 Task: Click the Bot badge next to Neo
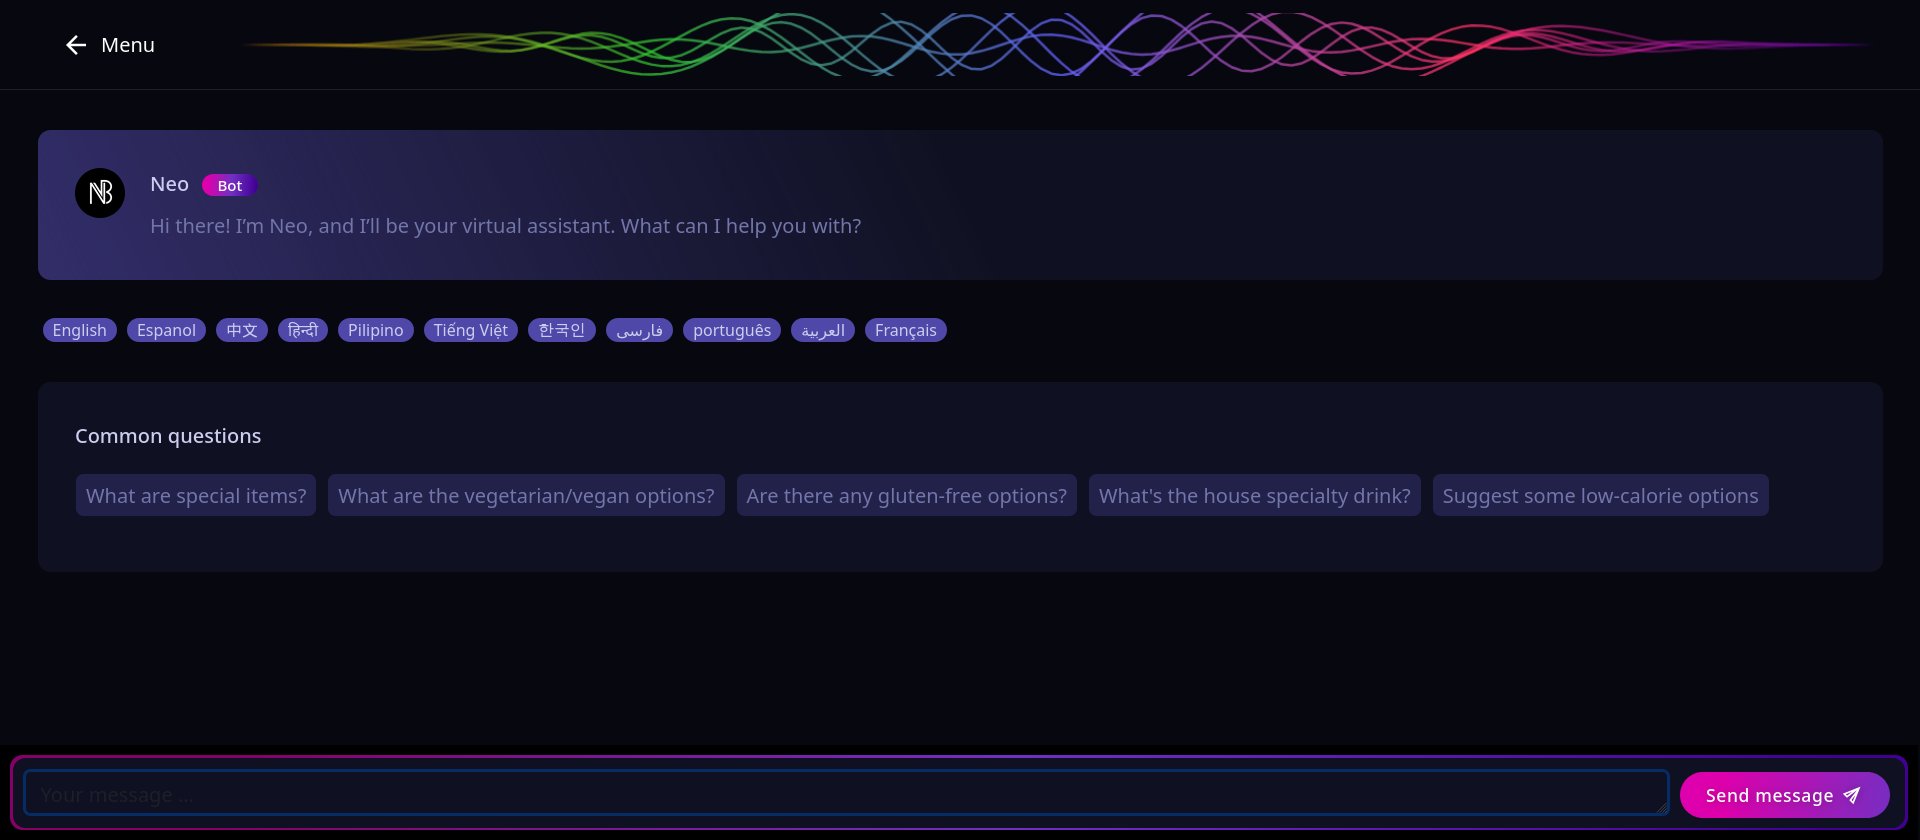[229, 186]
